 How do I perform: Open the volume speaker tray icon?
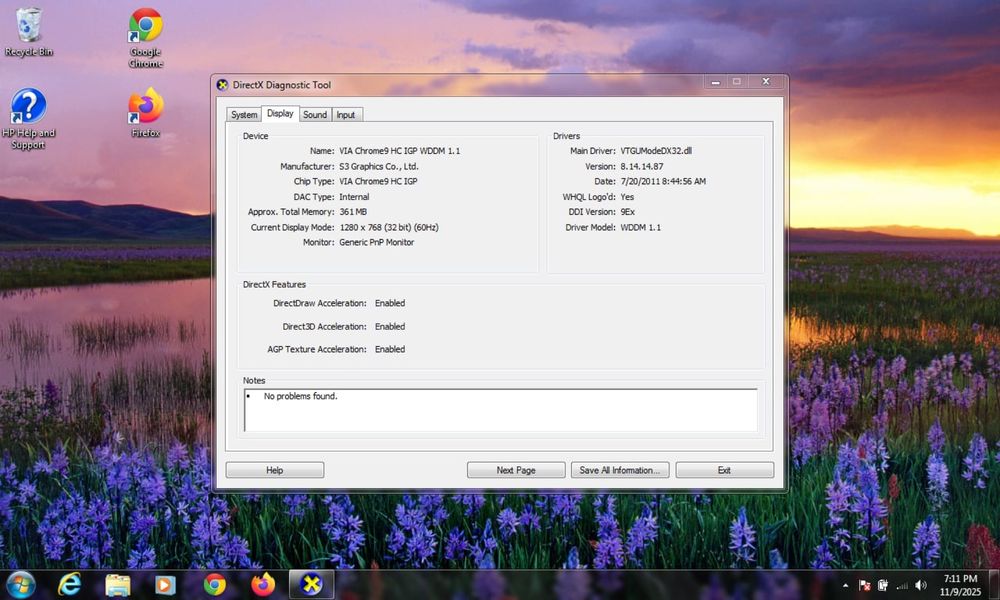pyautogui.click(x=920, y=585)
